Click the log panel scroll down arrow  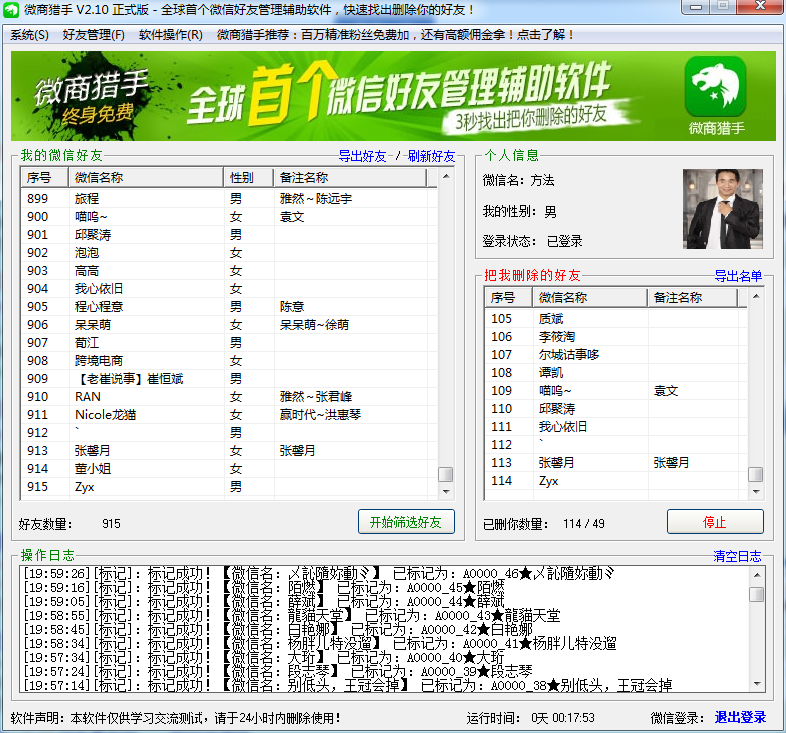[757, 684]
